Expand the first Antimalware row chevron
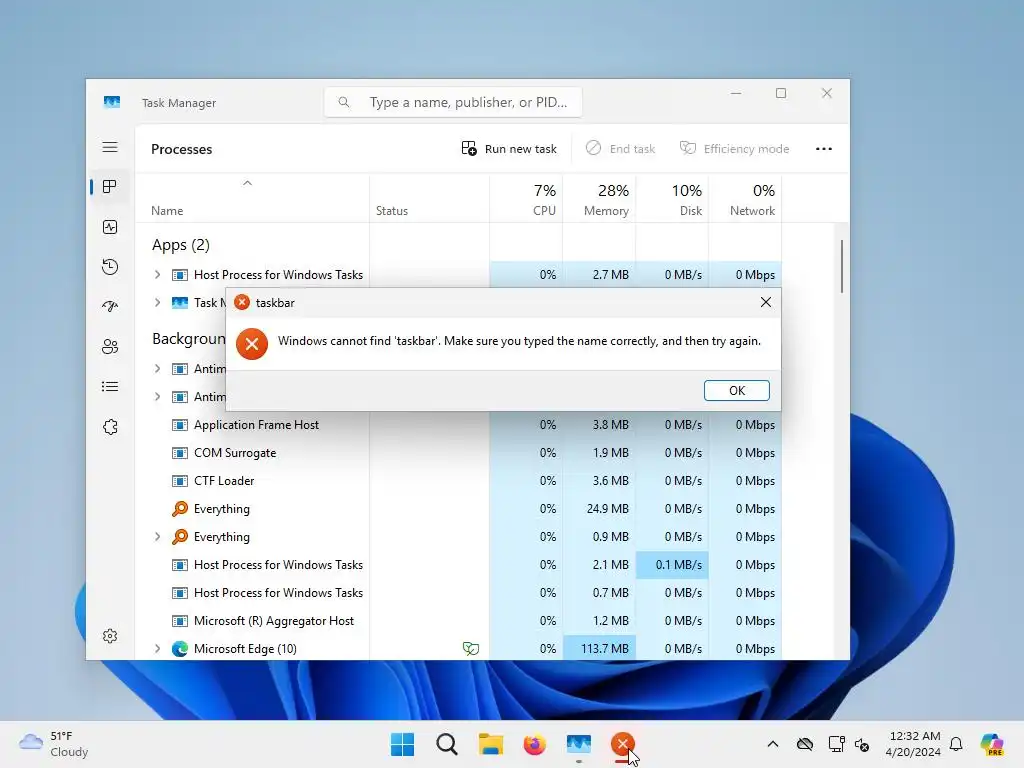The width and height of the screenshot is (1024, 768). tap(157, 369)
